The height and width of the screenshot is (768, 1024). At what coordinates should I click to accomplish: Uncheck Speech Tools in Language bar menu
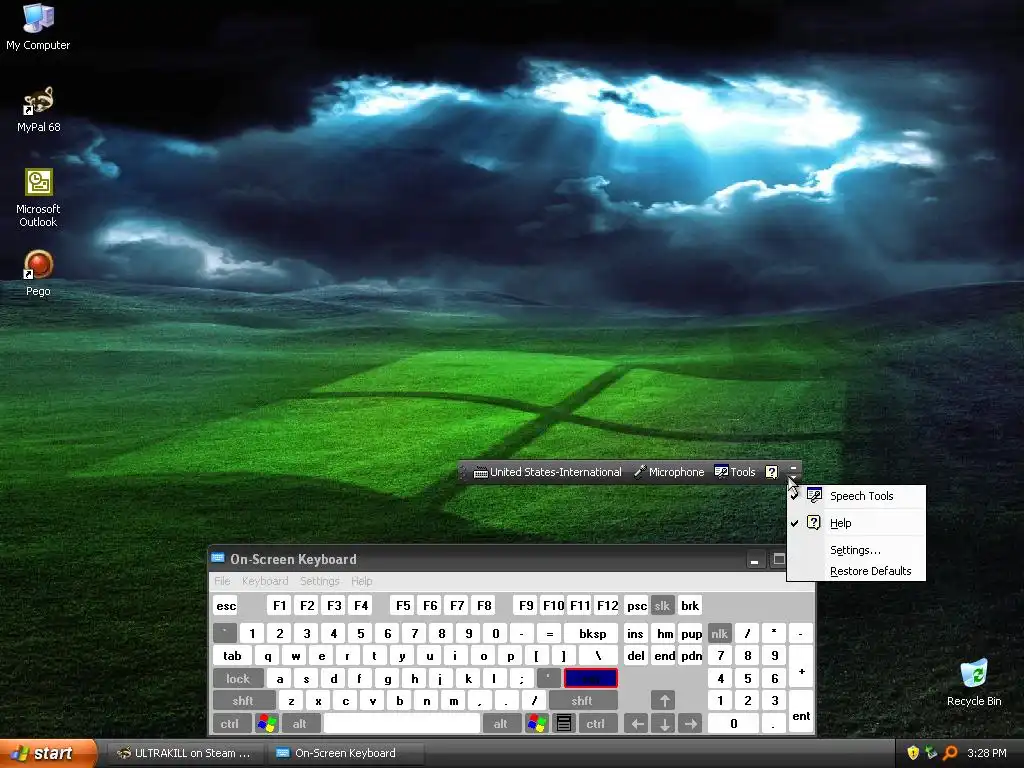pyautogui.click(x=856, y=496)
